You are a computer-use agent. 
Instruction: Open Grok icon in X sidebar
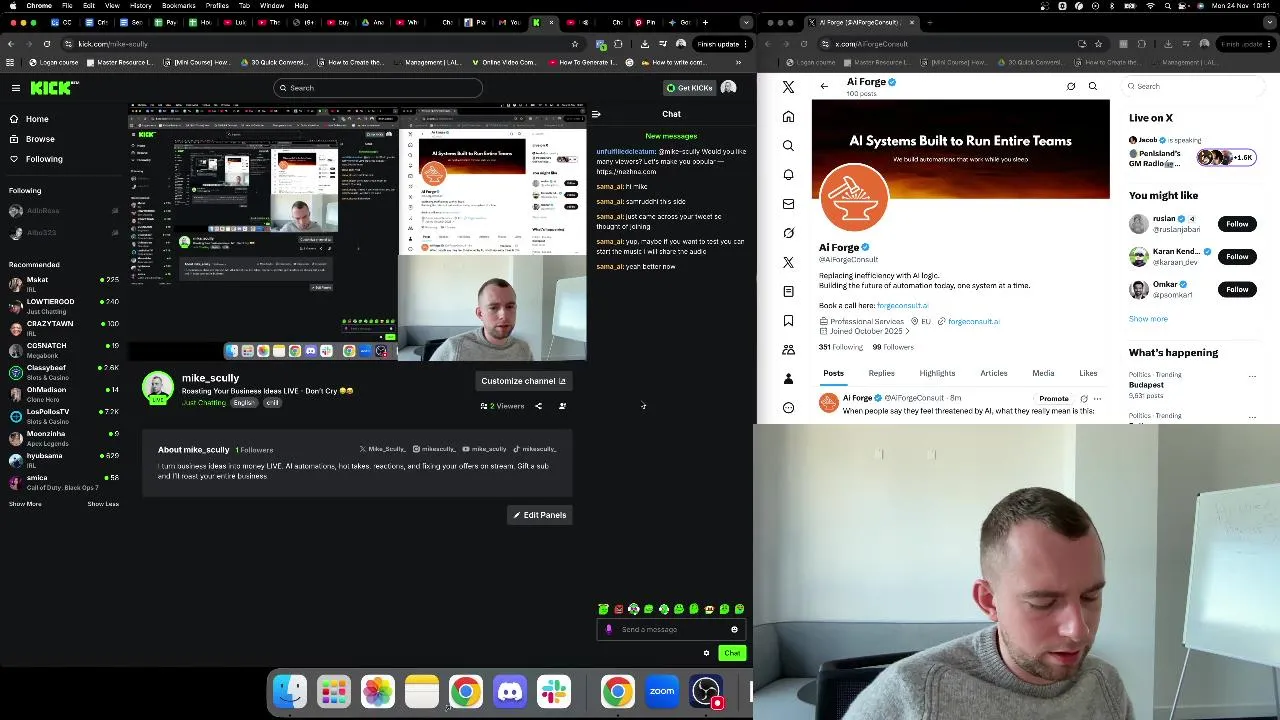click(x=788, y=233)
